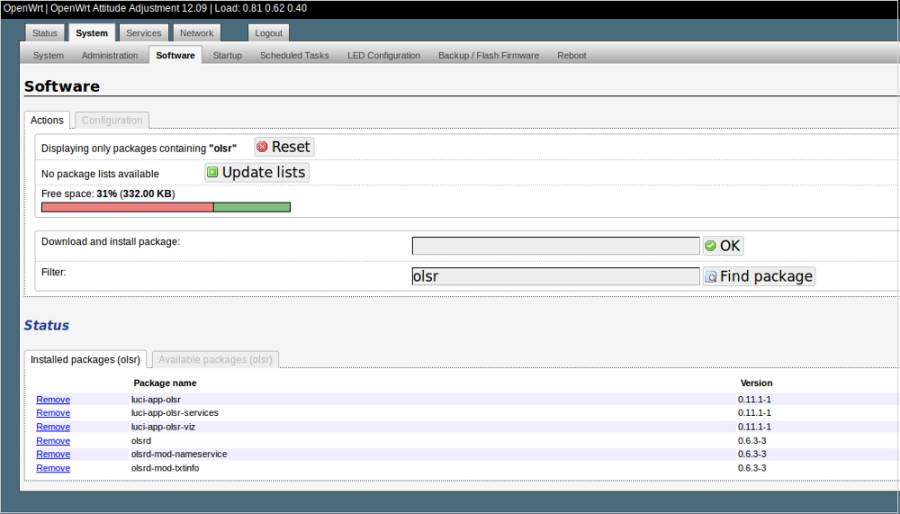The height and width of the screenshot is (514, 900).
Task: Remove the olsrd-mod-txtinfo package
Action: point(53,468)
